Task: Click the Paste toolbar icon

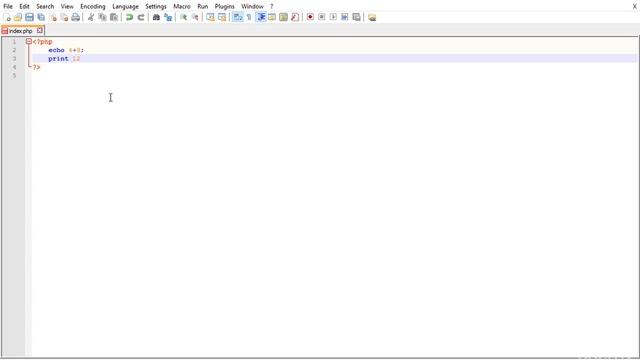Action: (x=114, y=17)
